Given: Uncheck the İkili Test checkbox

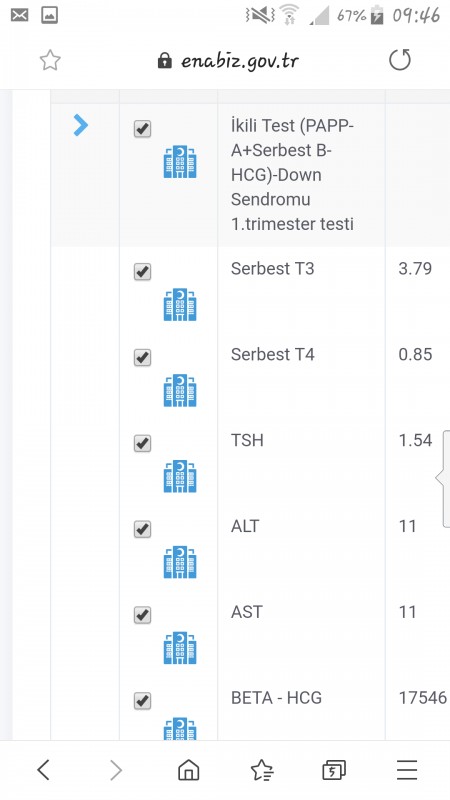Looking at the screenshot, I should [142, 129].
